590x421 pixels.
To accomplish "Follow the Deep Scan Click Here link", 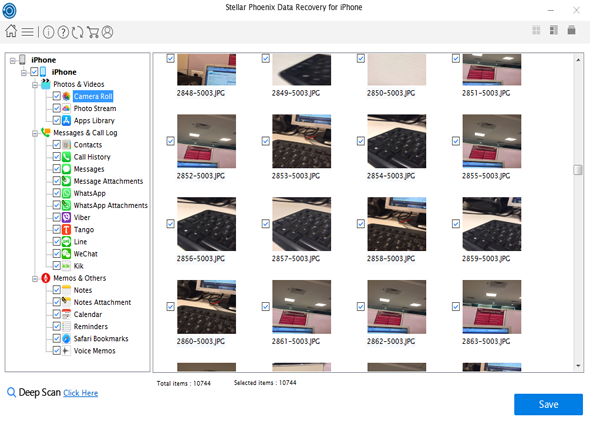I will pos(81,393).
